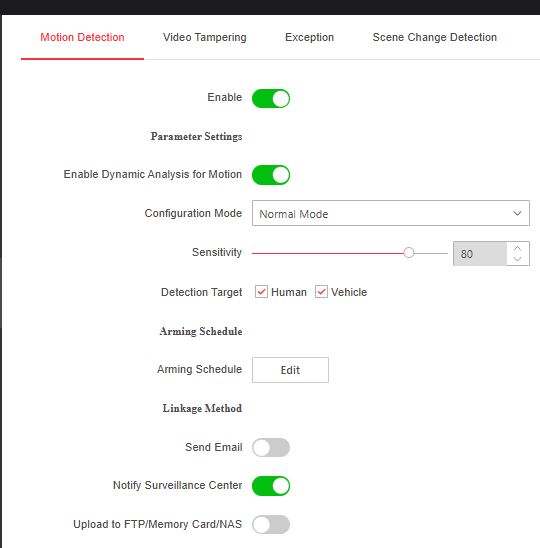Viewport: 540px width, 548px height.
Task: Open the Configuration Mode dropdown
Action: point(391,213)
